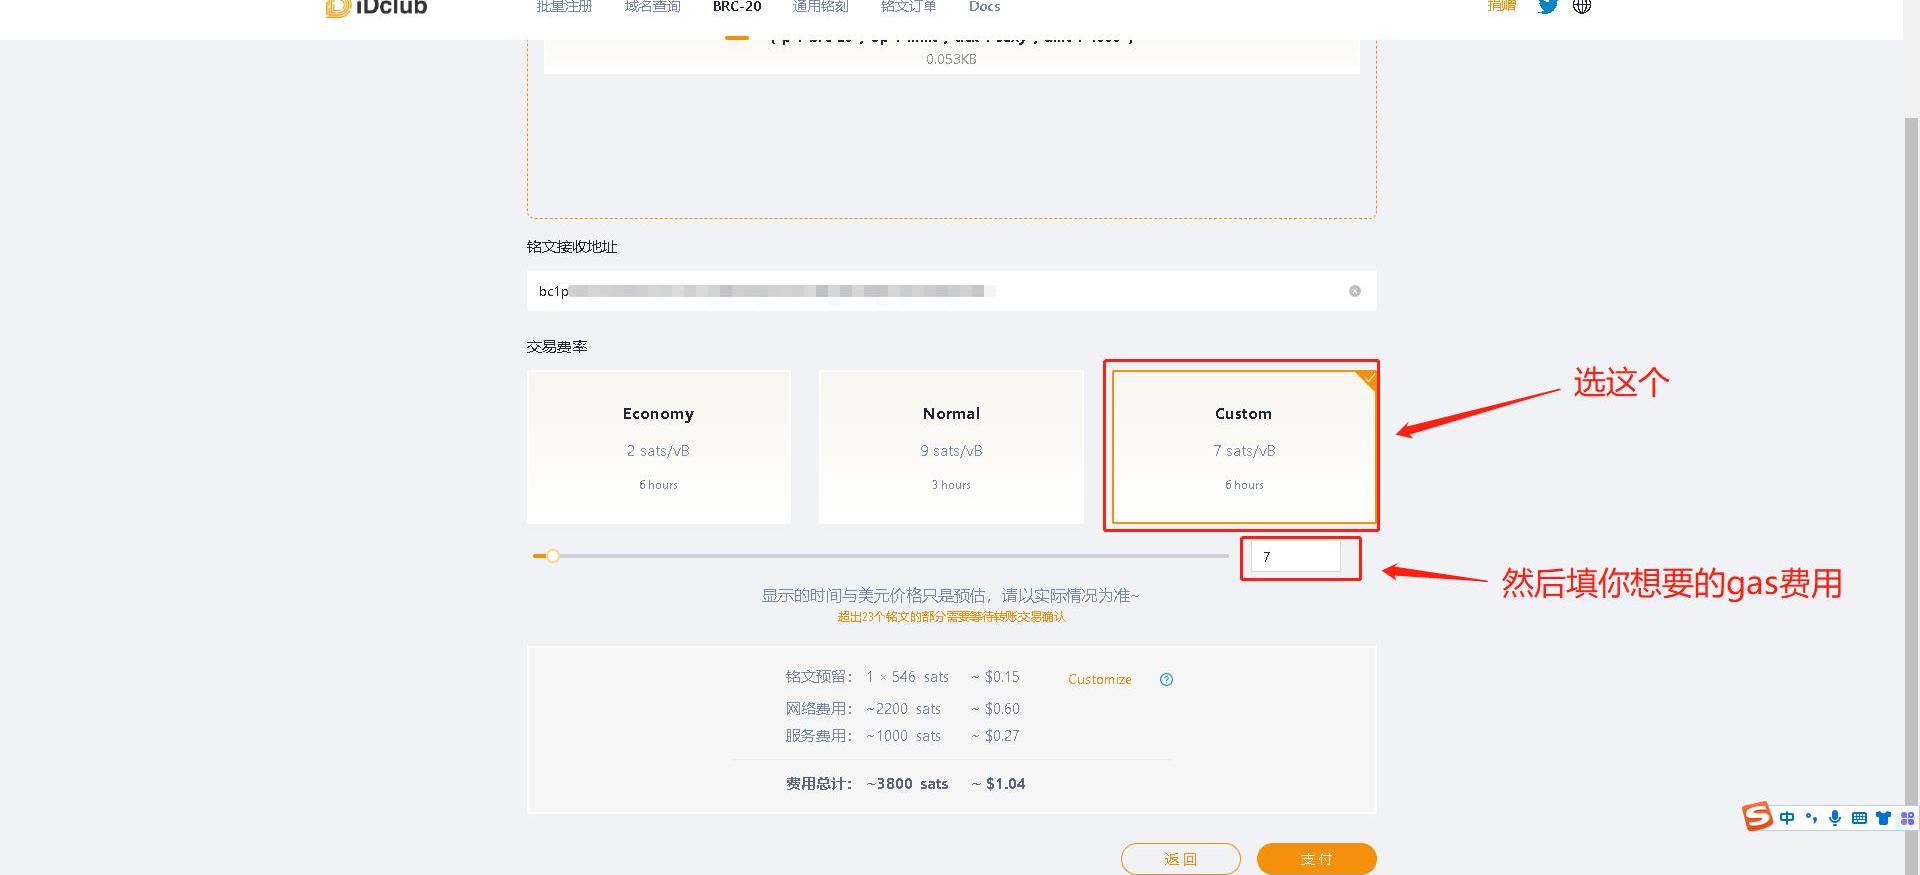The height and width of the screenshot is (875, 1920).
Task: Open the Sogou soft keyboard icon
Action: pos(1859,818)
